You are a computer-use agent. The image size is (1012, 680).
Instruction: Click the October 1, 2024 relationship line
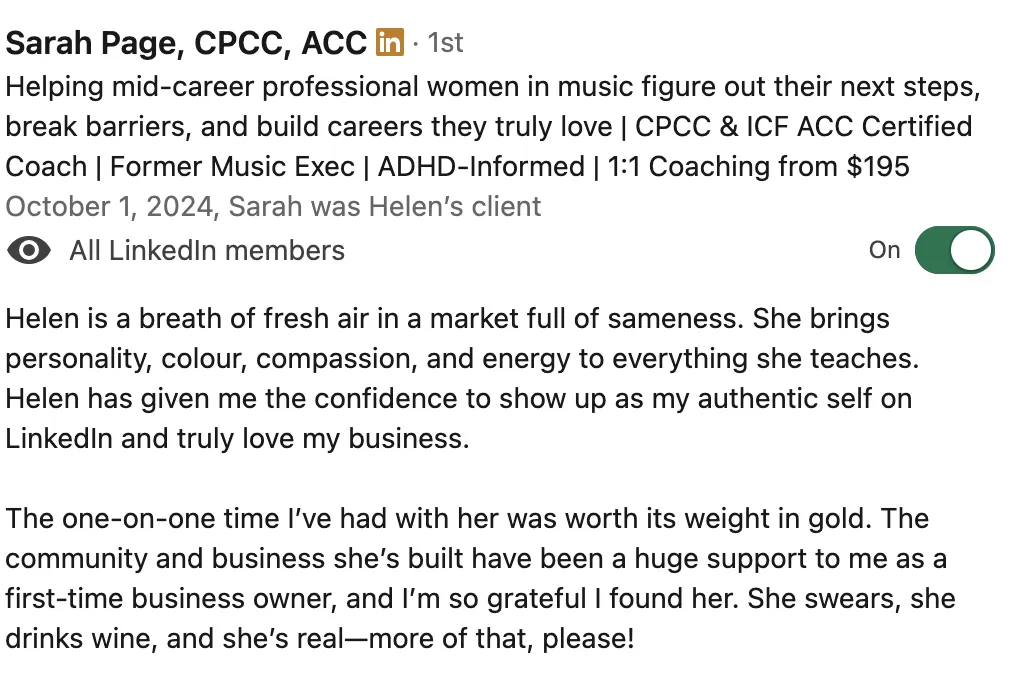click(x=273, y=206)
